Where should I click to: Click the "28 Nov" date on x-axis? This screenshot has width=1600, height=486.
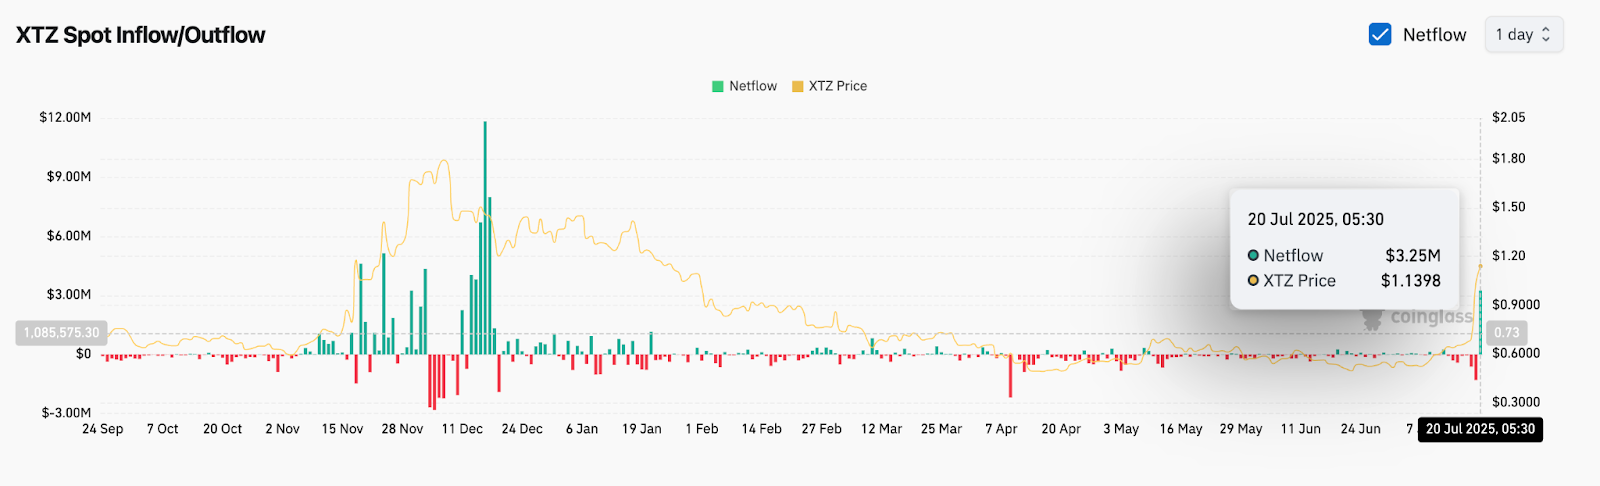point(402,429)
